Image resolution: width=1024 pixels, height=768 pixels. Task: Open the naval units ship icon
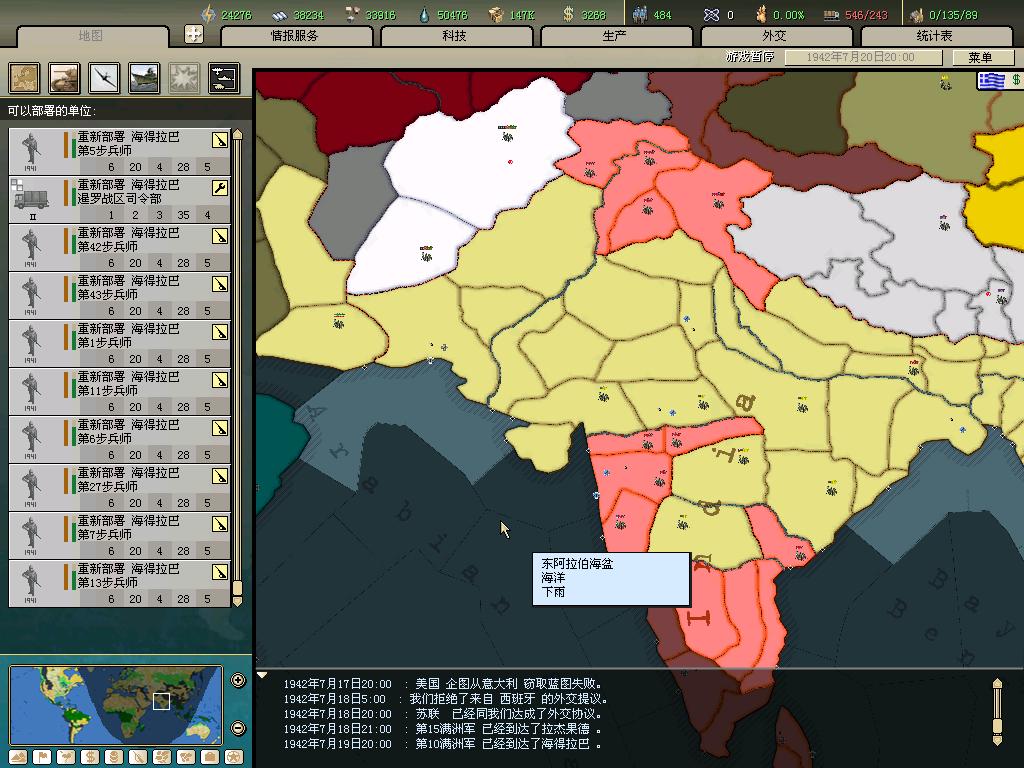point(143,77)
